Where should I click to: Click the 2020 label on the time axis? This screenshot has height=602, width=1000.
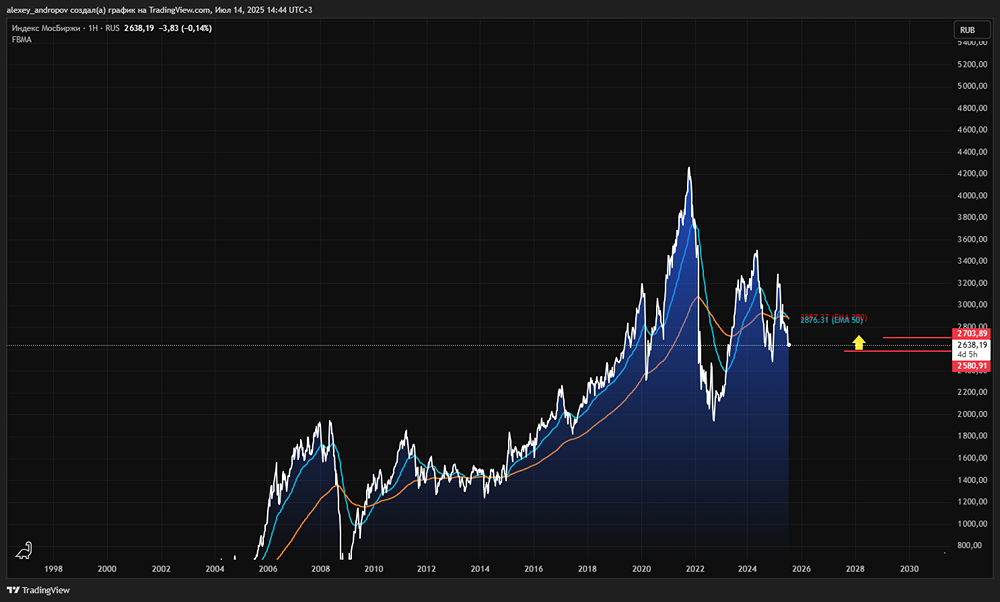click(x=641, y=569)
